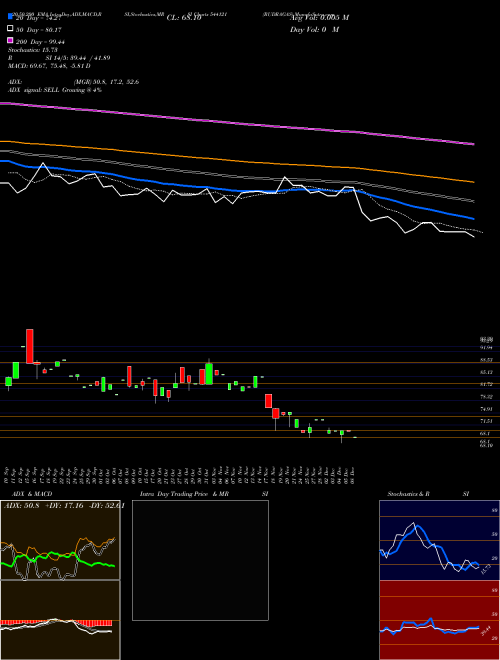500x660 pixels.
Task: Click the blue Stochastics chart panel
Action: (439, 540)
